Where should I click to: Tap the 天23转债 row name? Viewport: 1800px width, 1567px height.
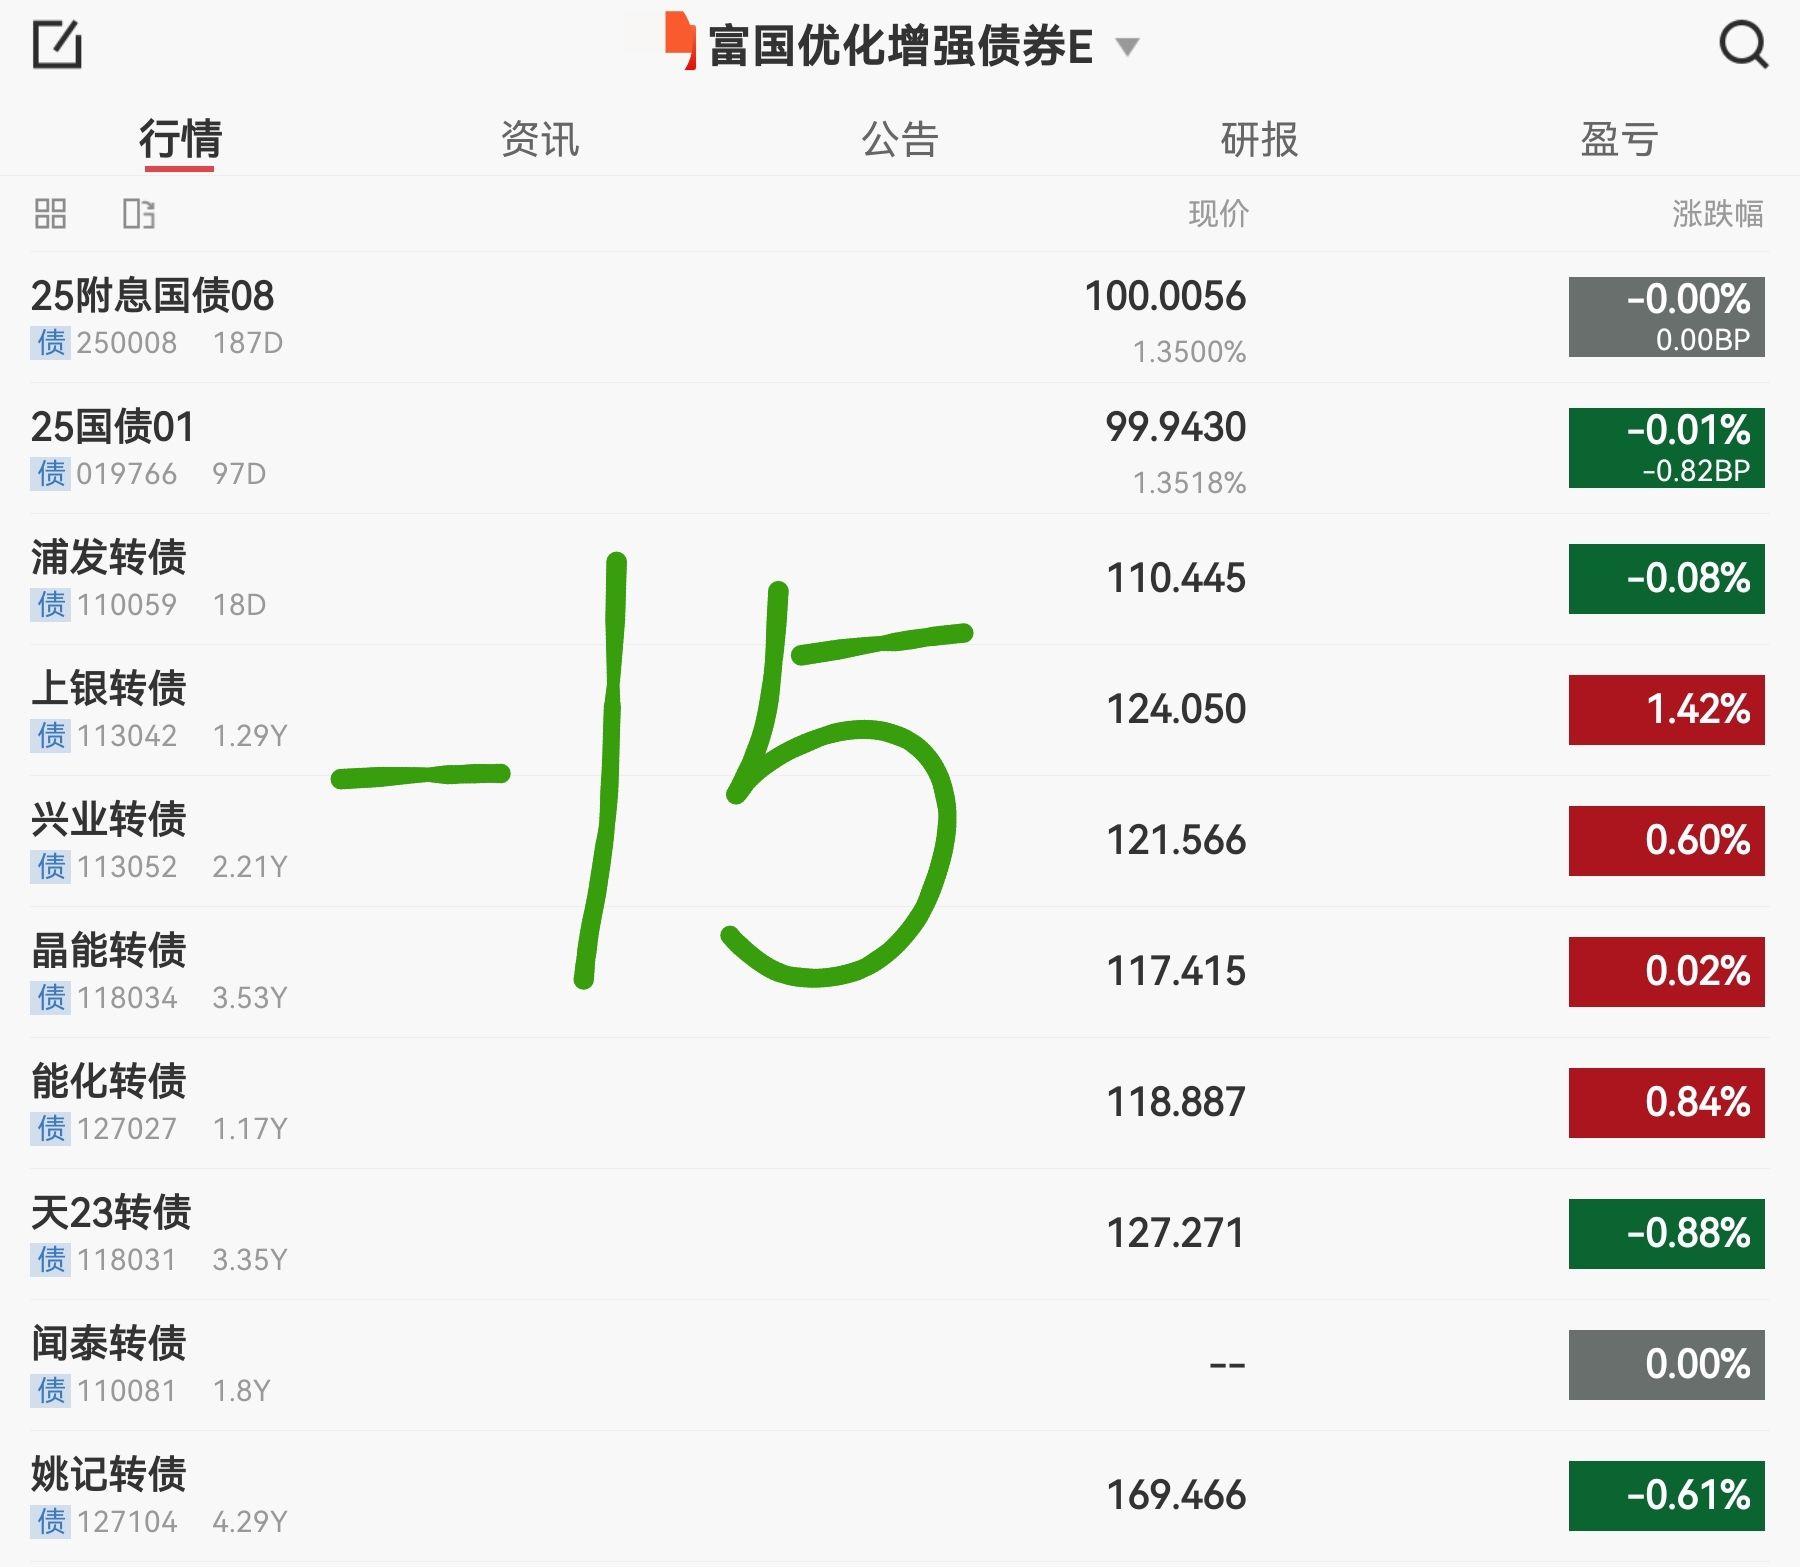111,1212
